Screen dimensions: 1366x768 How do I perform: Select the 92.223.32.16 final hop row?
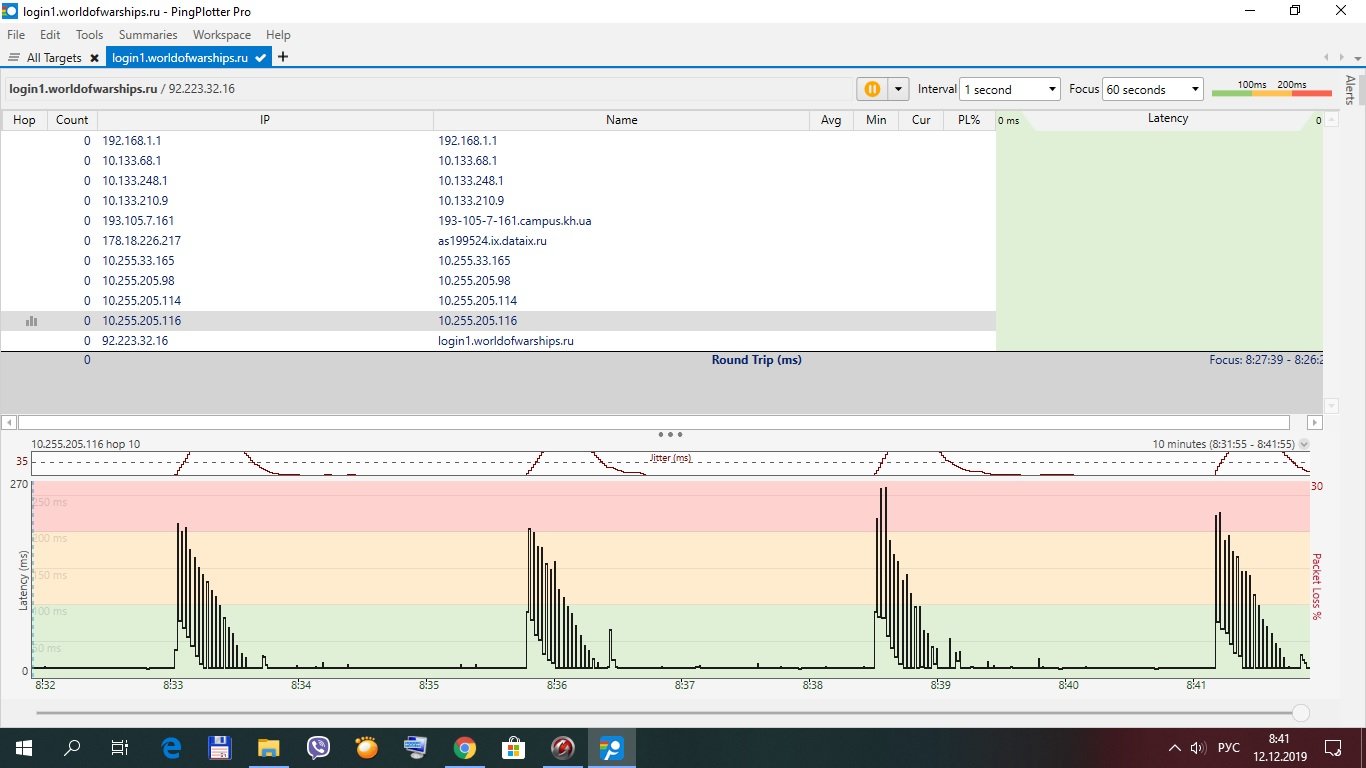click(498, 341)
